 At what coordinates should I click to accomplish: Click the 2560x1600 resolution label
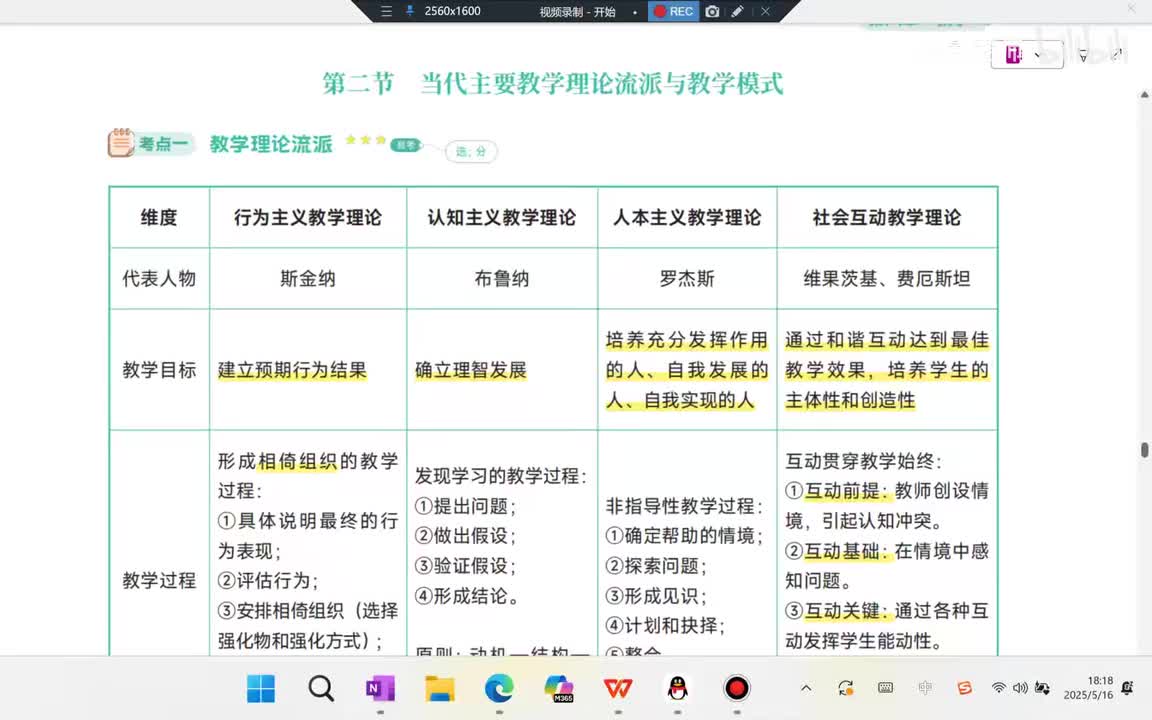453,11
